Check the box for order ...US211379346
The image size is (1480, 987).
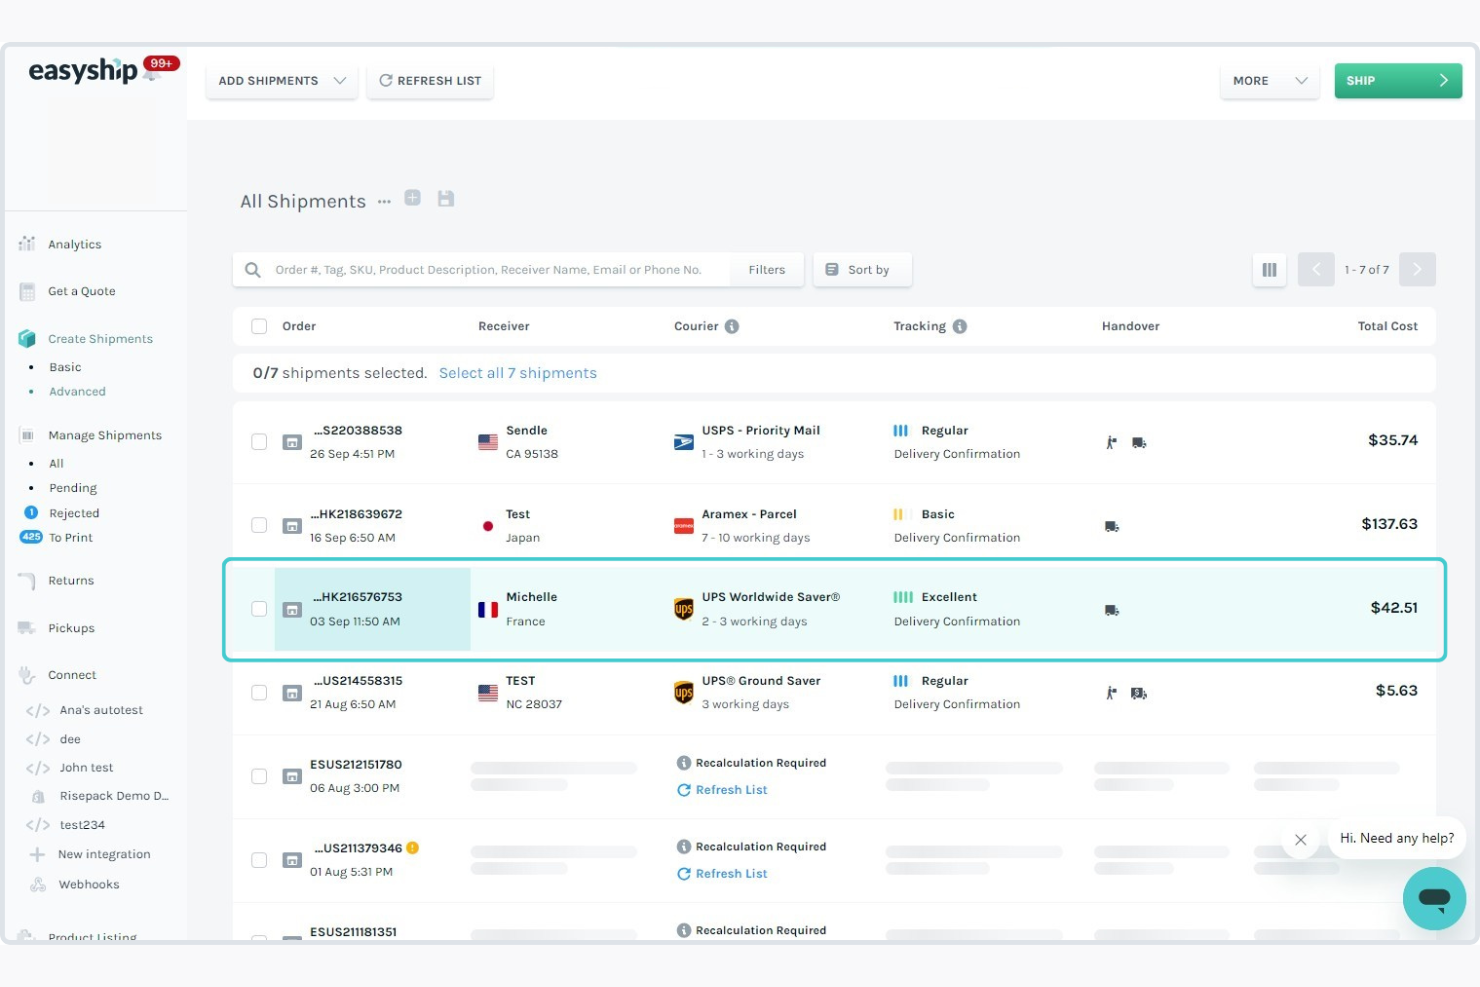[259, 860]
